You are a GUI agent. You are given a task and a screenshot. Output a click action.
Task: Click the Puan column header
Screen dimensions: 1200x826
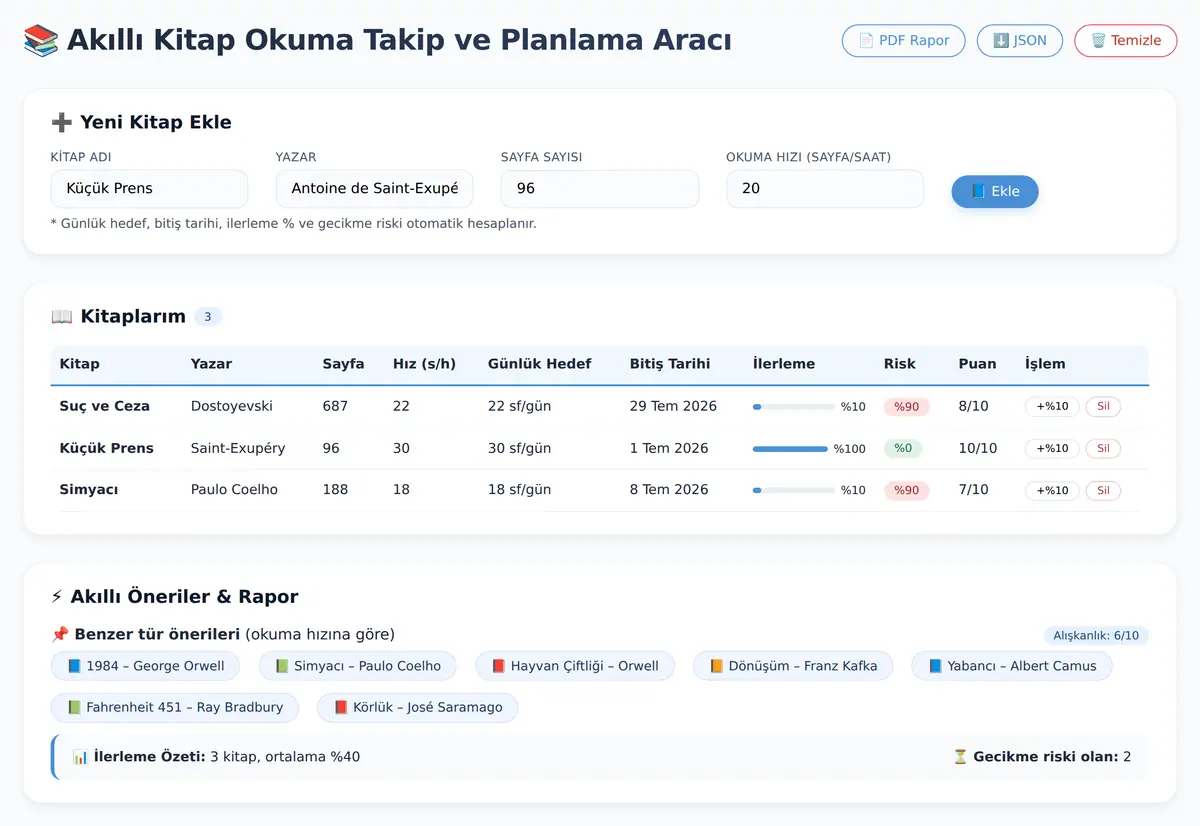pyautogui.click(x=977, y=364)
